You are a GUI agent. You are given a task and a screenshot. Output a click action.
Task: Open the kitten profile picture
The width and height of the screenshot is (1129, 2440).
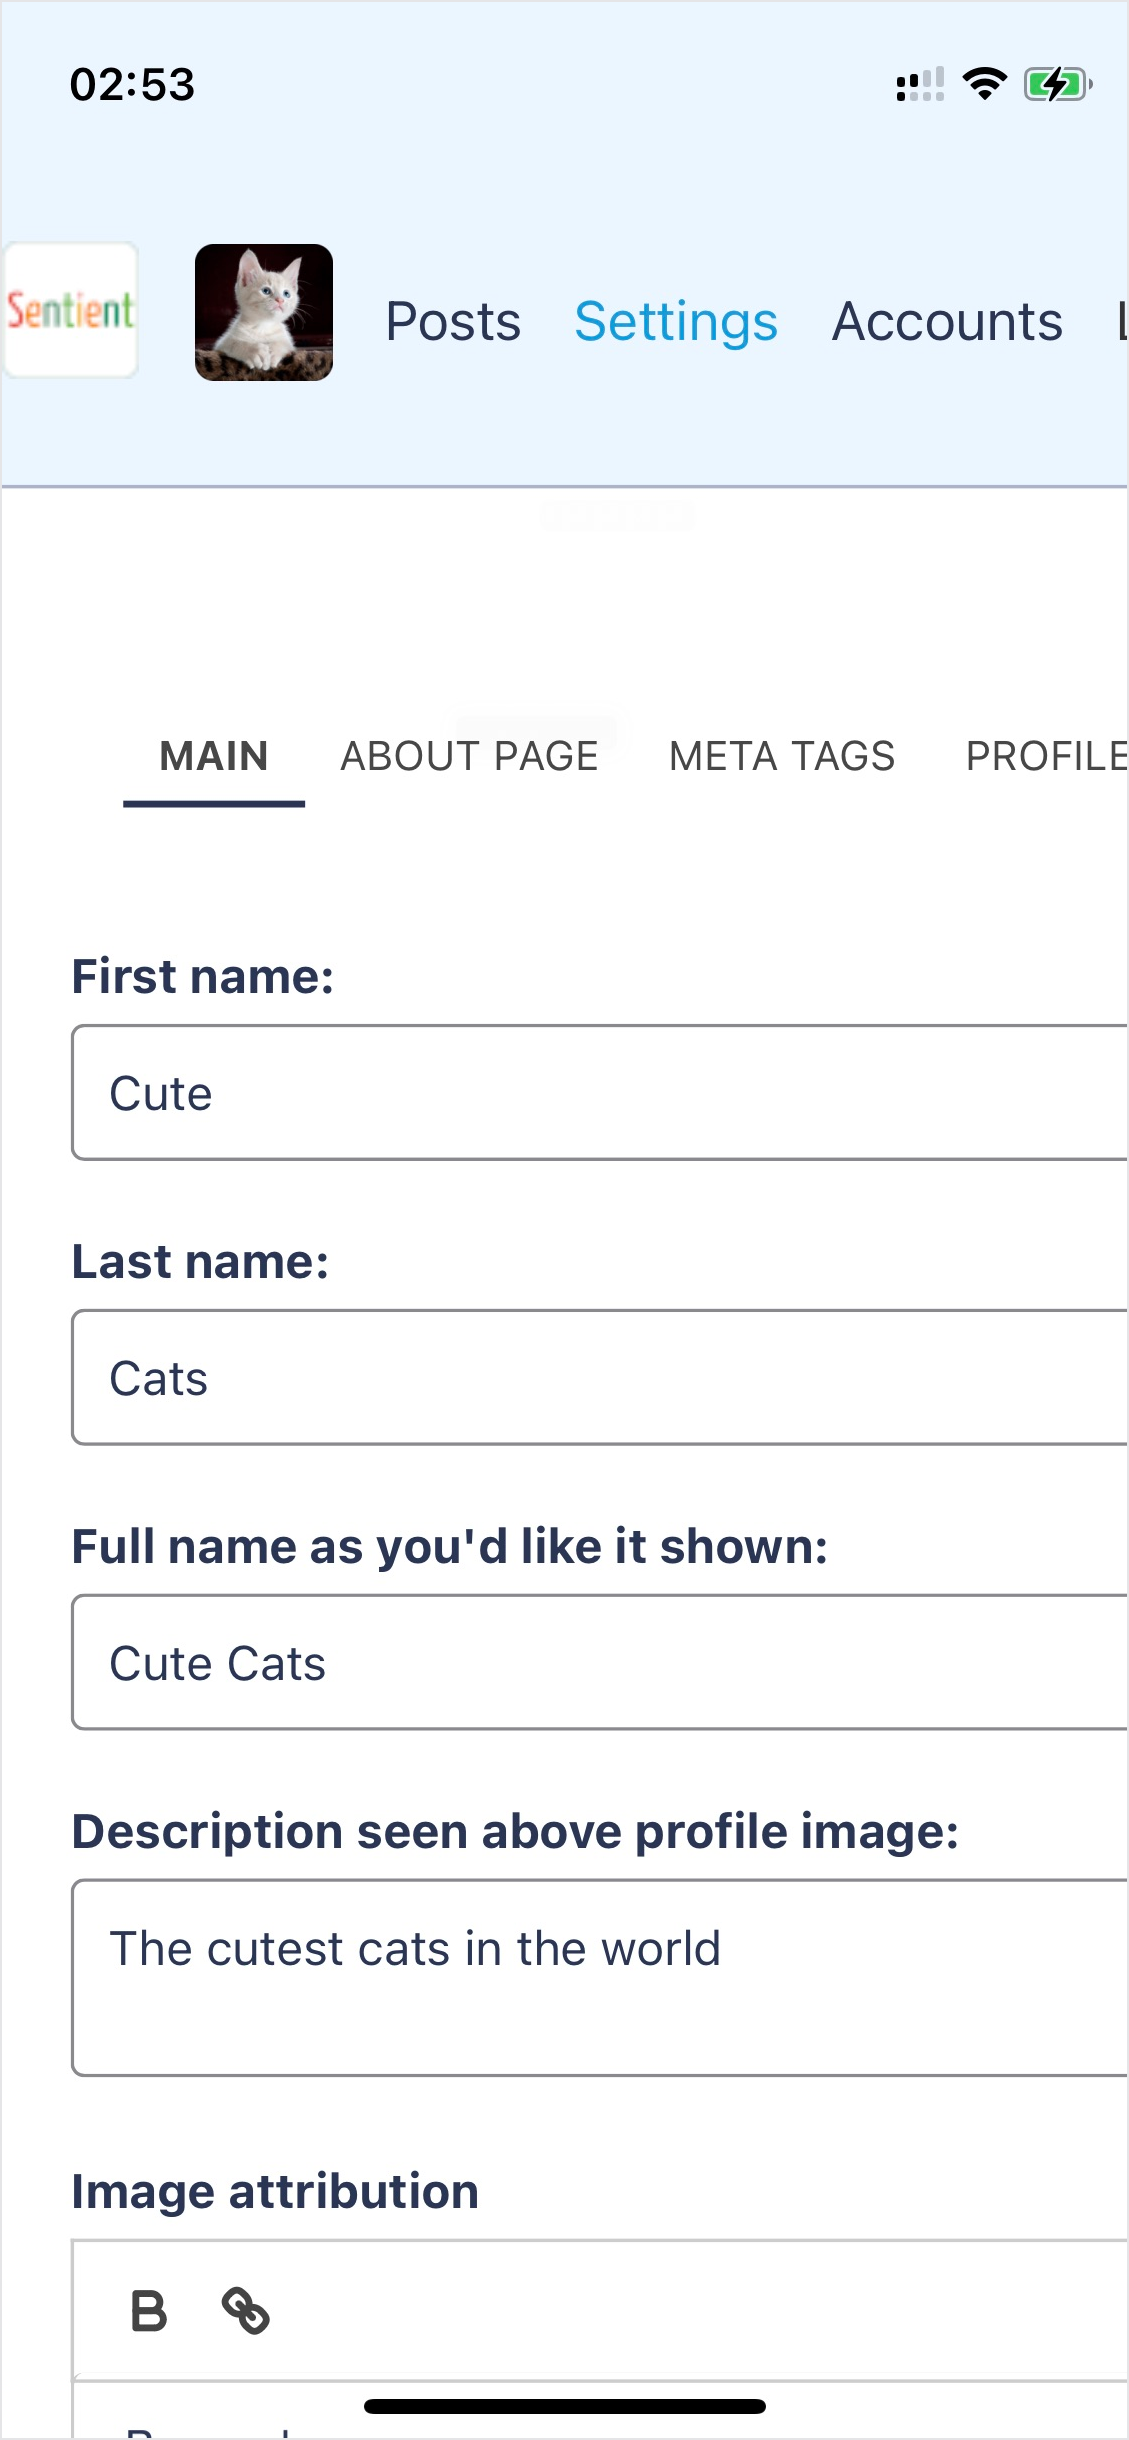[264, 312]
